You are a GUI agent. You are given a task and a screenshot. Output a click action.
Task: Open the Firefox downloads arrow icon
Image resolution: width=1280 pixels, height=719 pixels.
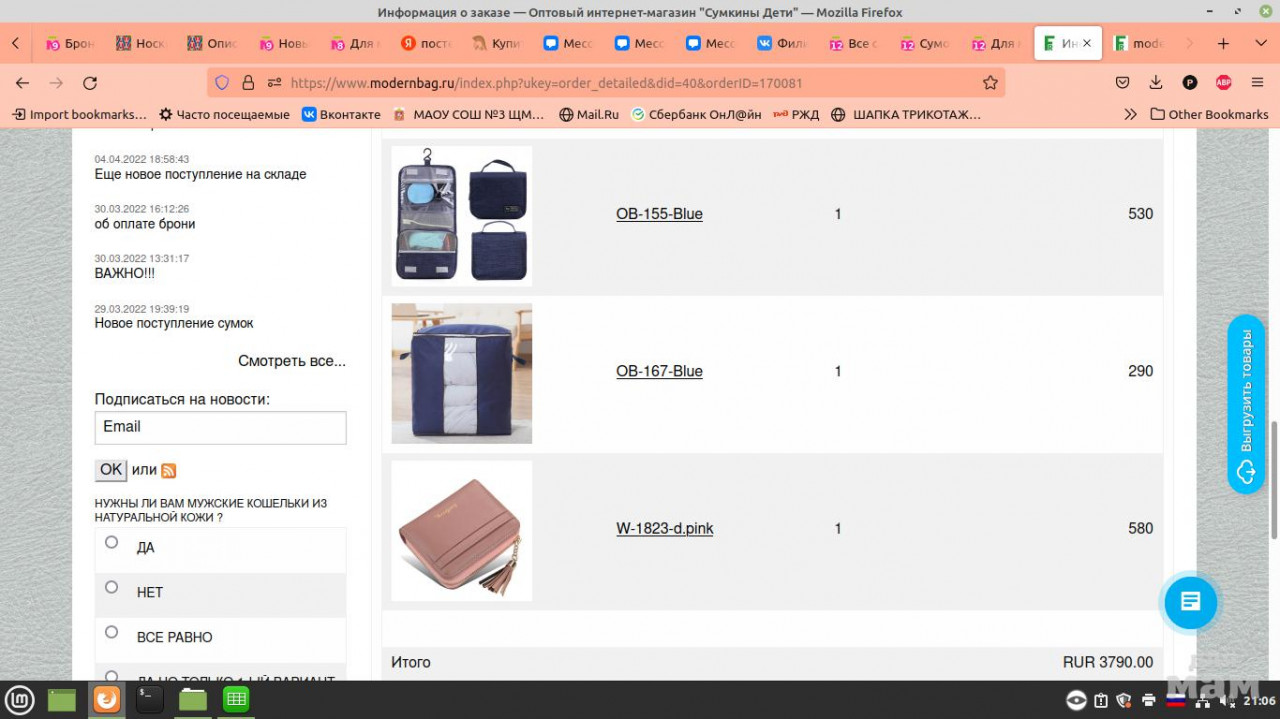pos(1156,83)
